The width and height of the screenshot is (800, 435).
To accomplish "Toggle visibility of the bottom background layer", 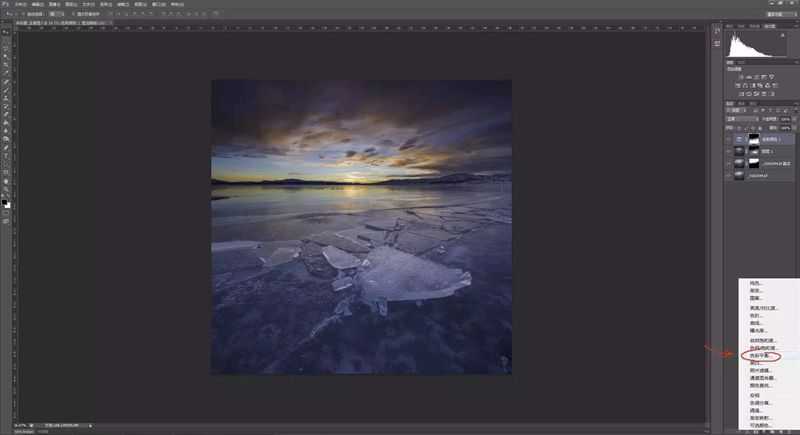I will coord(728,175).
